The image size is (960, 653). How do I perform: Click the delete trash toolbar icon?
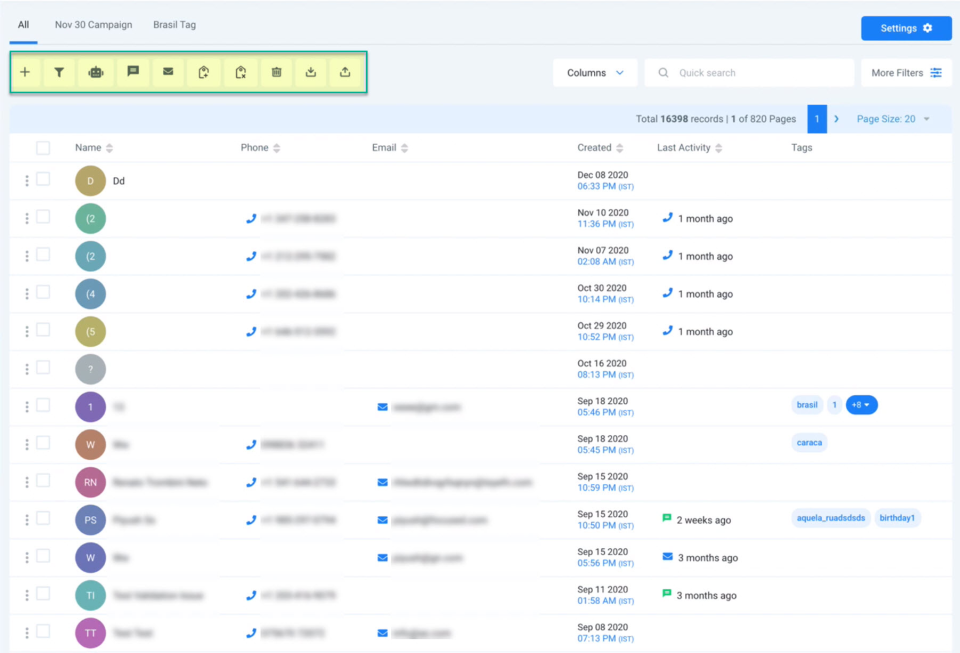click(x=276, y=72)
